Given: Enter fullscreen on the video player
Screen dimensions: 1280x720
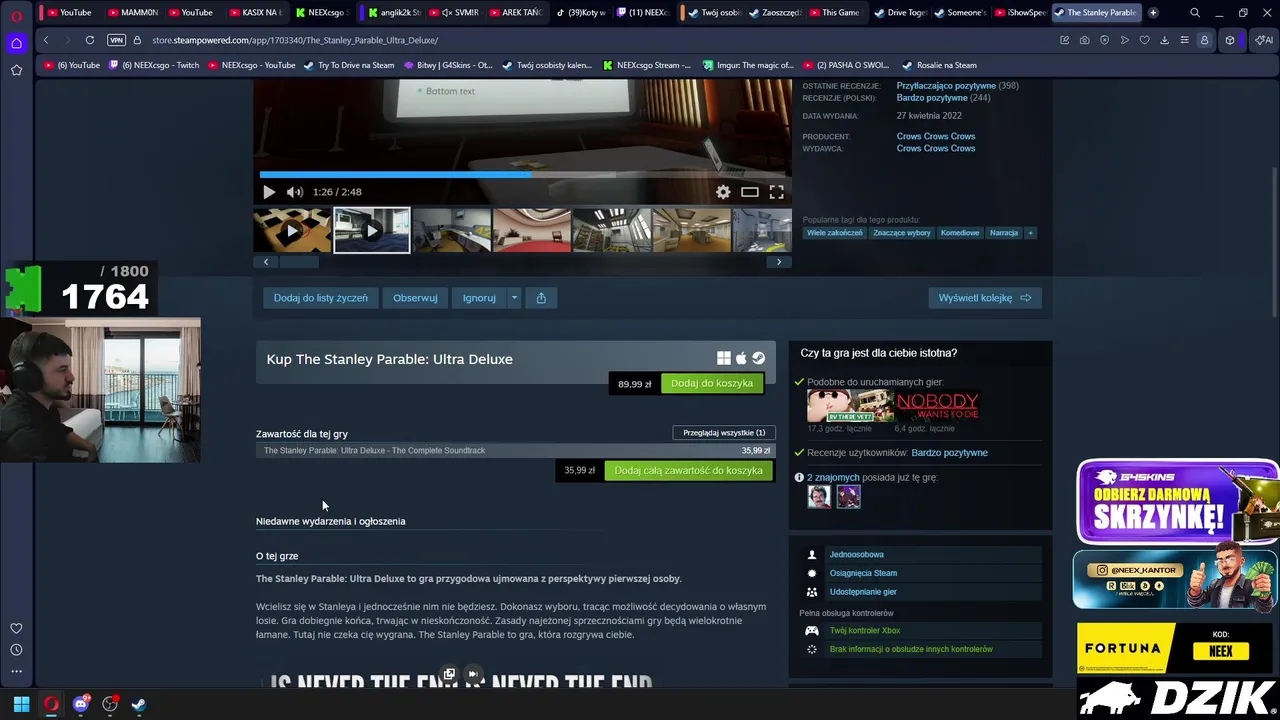Looking at the screenshot, I should (776, 192).
